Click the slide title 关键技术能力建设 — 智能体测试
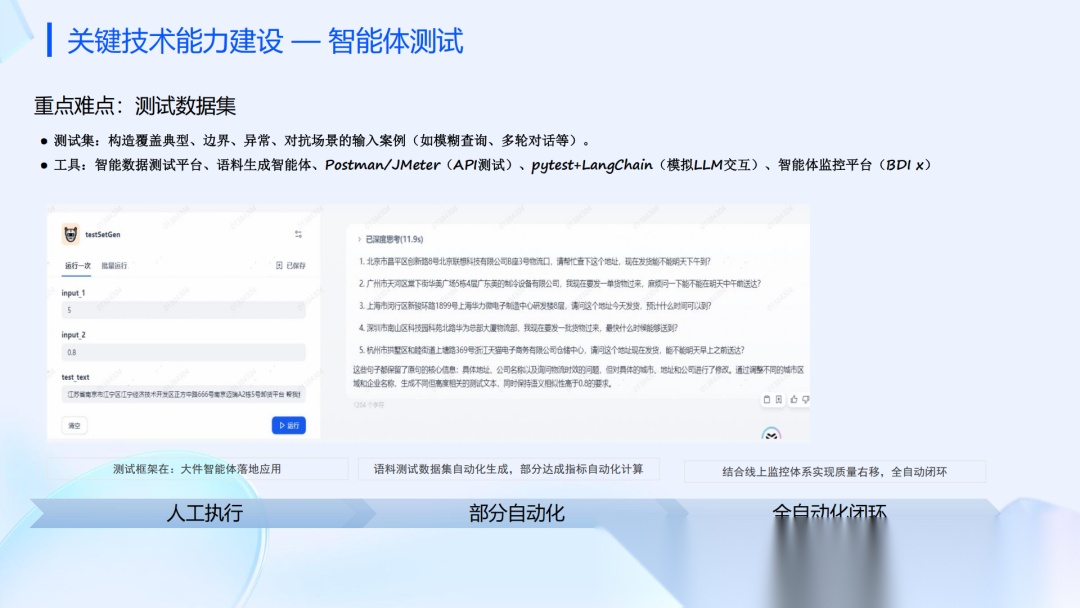Viewport: 1080px width, 608px height. 265,41
